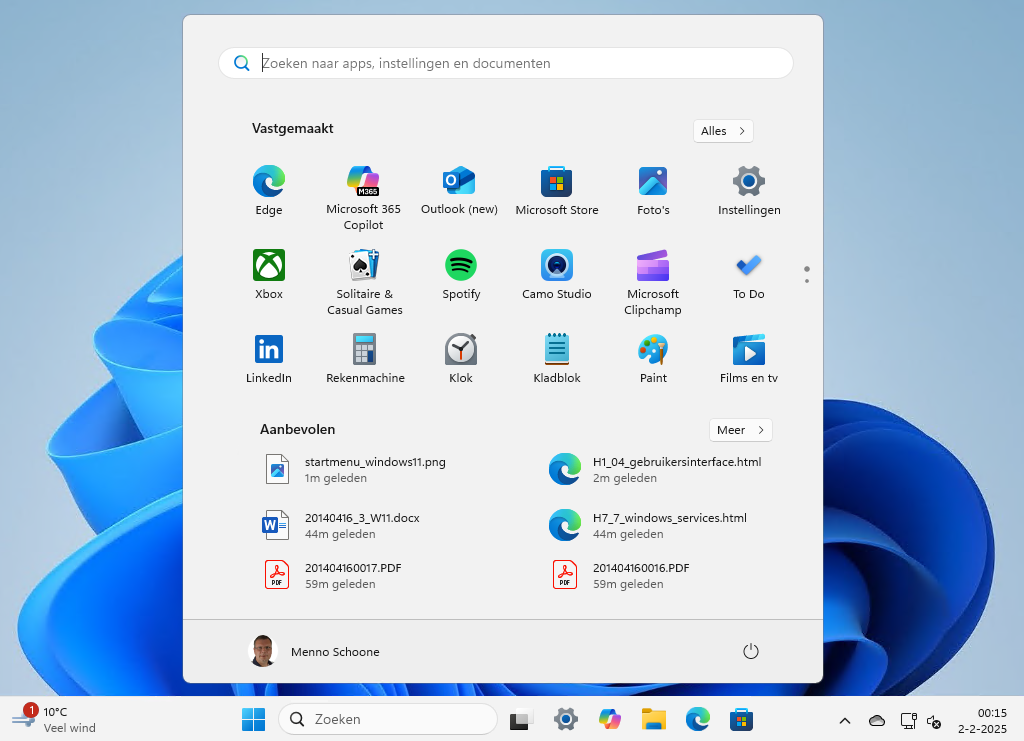Open Instellingen from pinned apps
This screenshot has width=1024, height=741.
(749, 191)
